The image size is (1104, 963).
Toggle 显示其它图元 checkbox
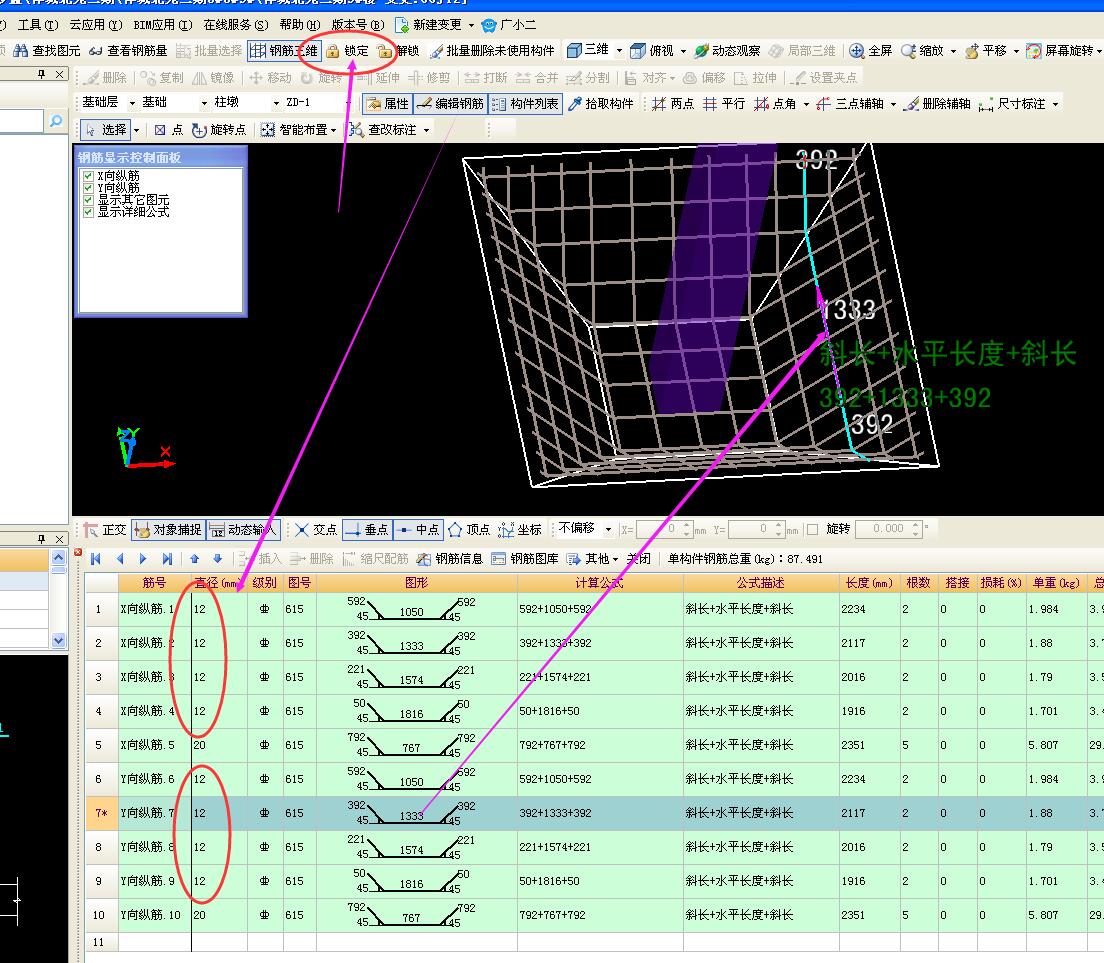pos(89,199)
